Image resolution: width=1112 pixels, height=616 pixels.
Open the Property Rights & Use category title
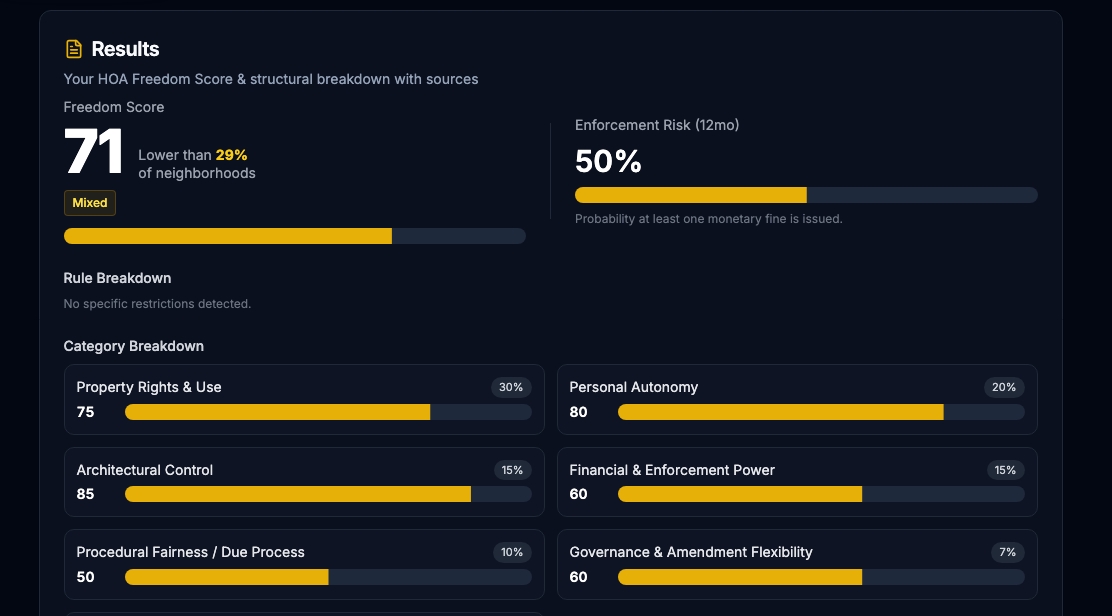149,387
